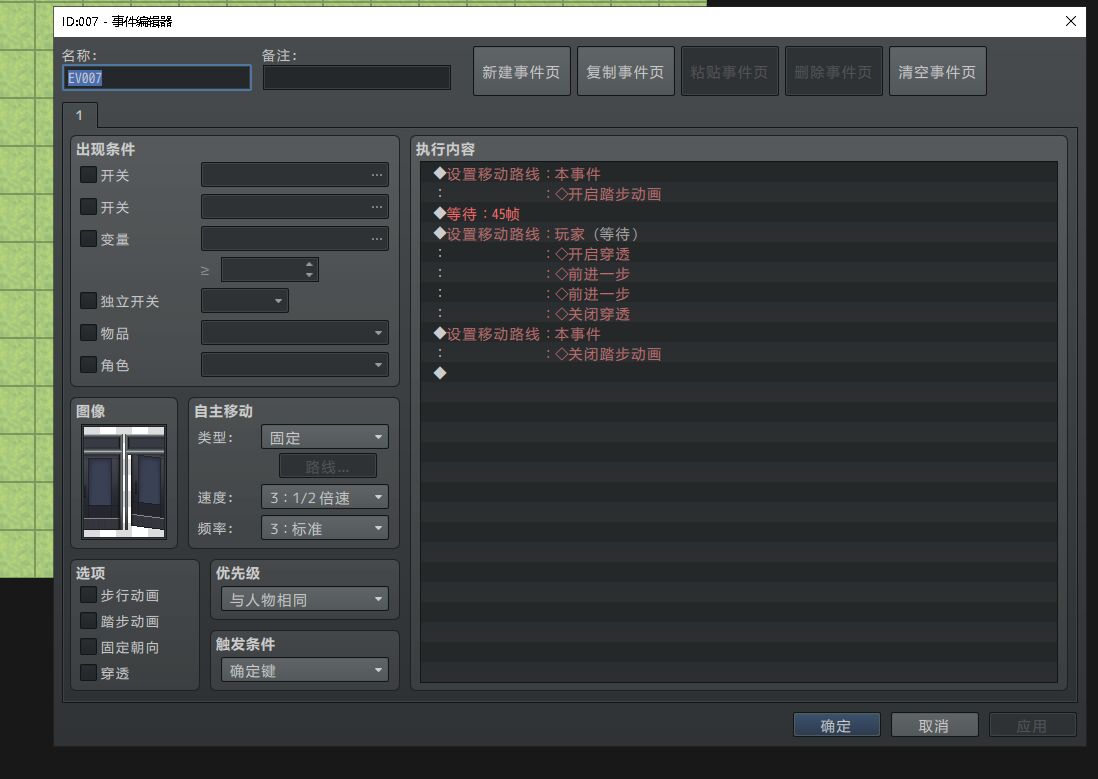Screen dimensions: 1098x779
Task: Open the 物品 selection dropdown
Action: click(295, 333)
